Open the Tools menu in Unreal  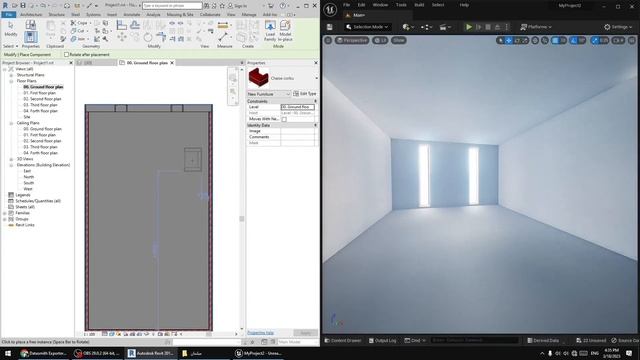(401, 5)
